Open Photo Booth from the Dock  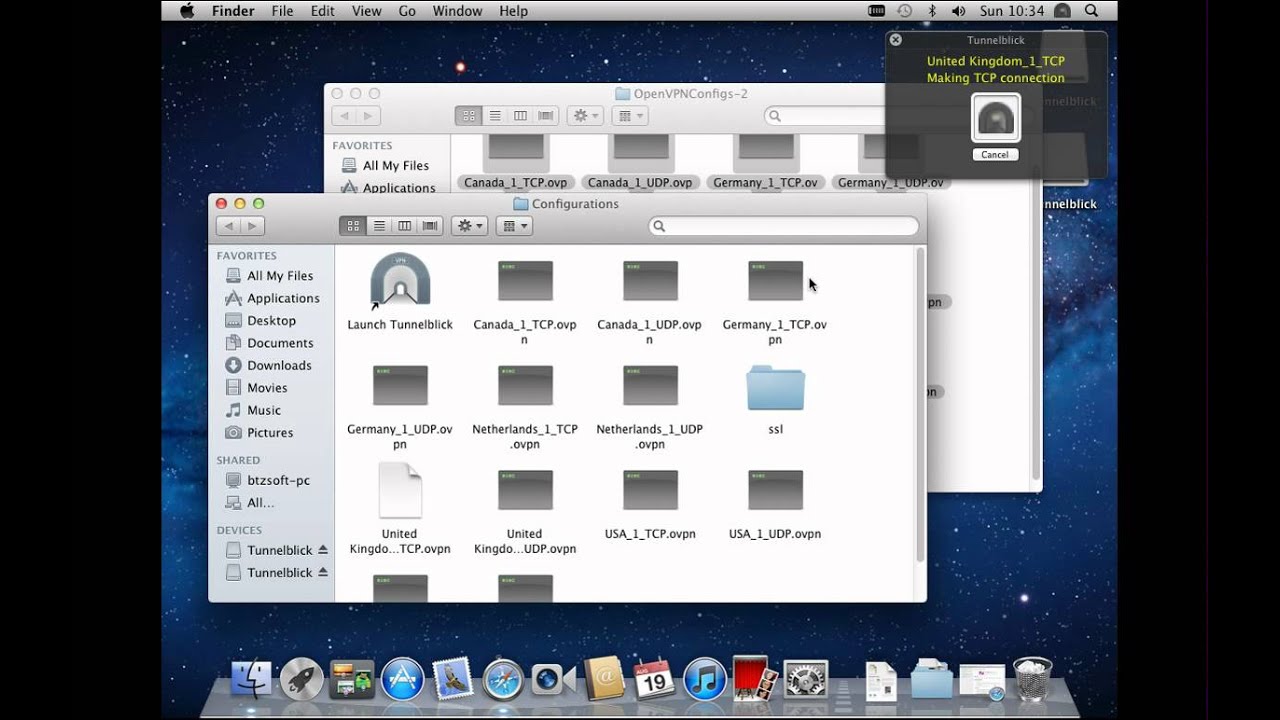[755, 679]
